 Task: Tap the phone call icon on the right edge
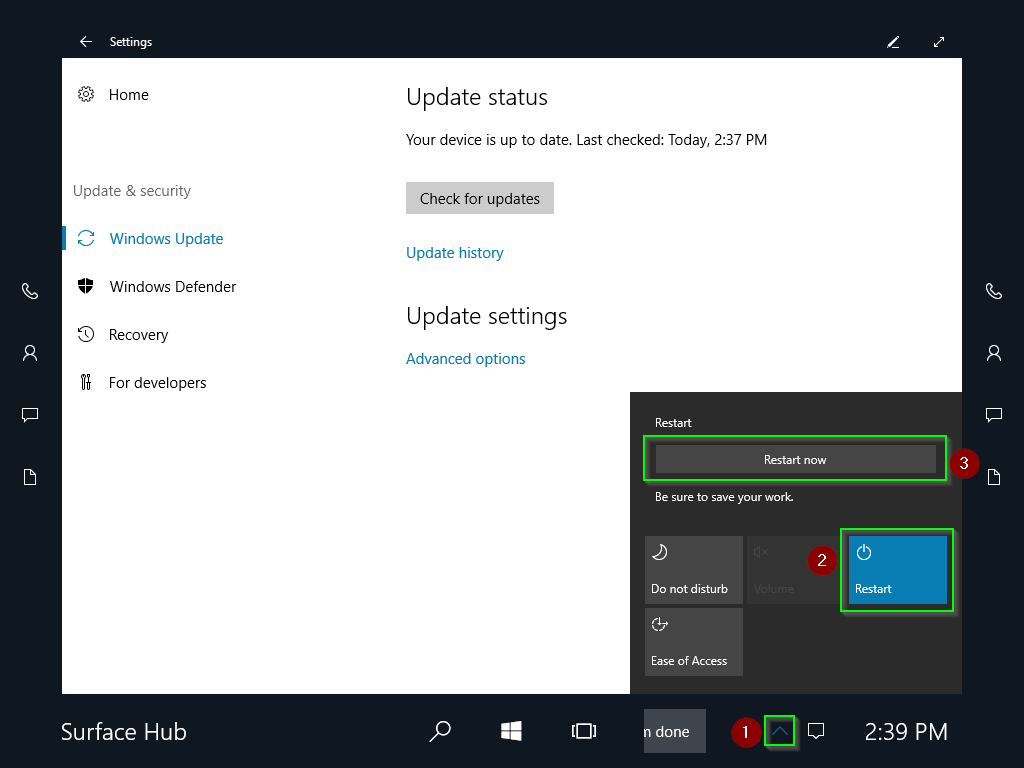click(x=993, y=291)
